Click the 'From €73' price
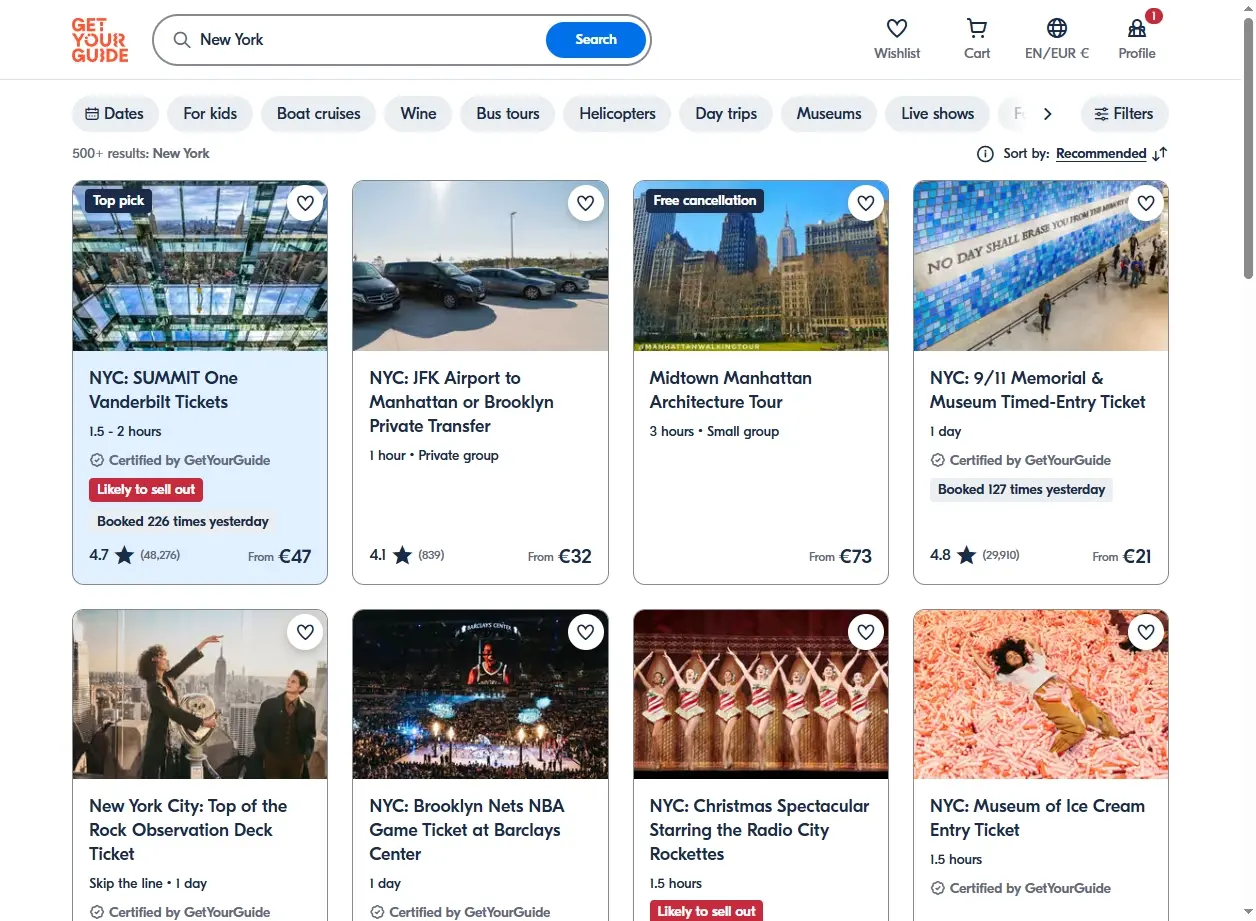This screenshot has width=1256, height=921. tap(840, 556)
